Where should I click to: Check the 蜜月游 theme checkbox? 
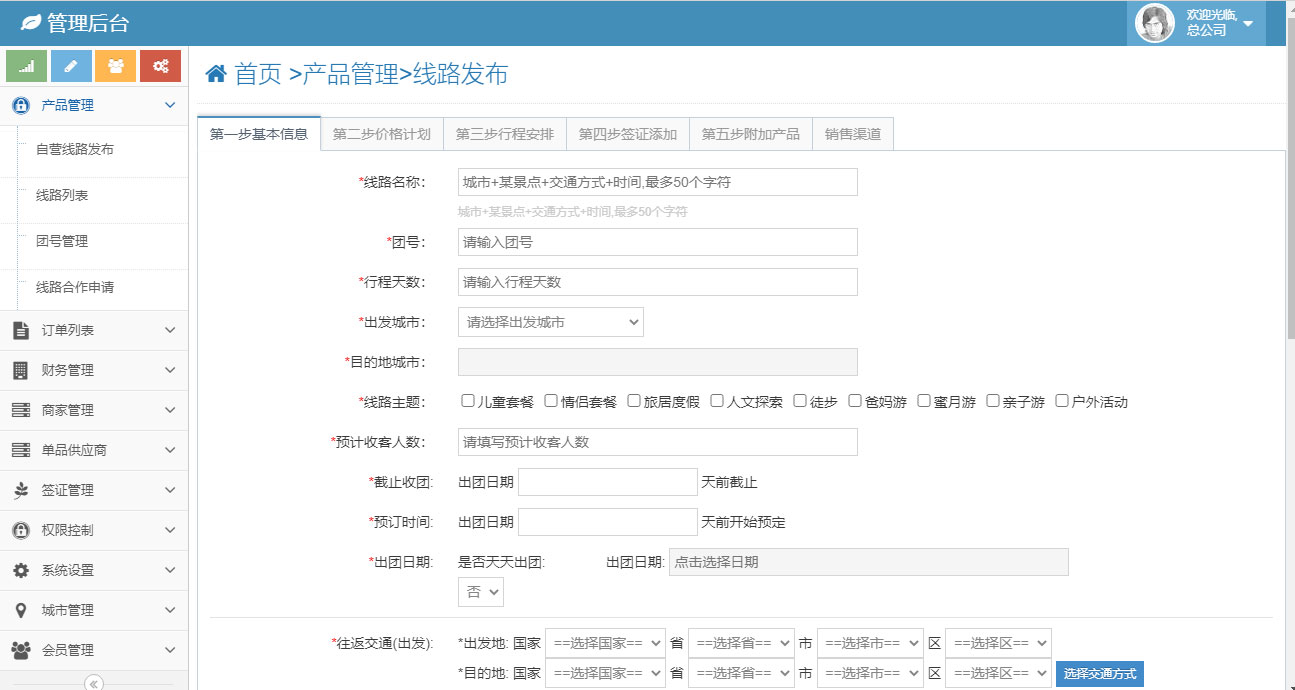[924, 401]
